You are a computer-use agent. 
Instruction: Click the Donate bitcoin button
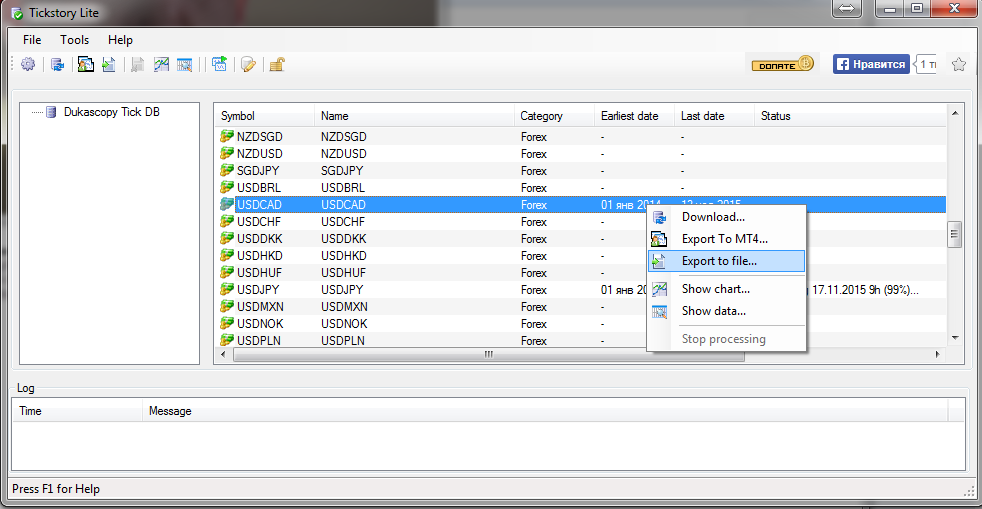pos(783,64)
